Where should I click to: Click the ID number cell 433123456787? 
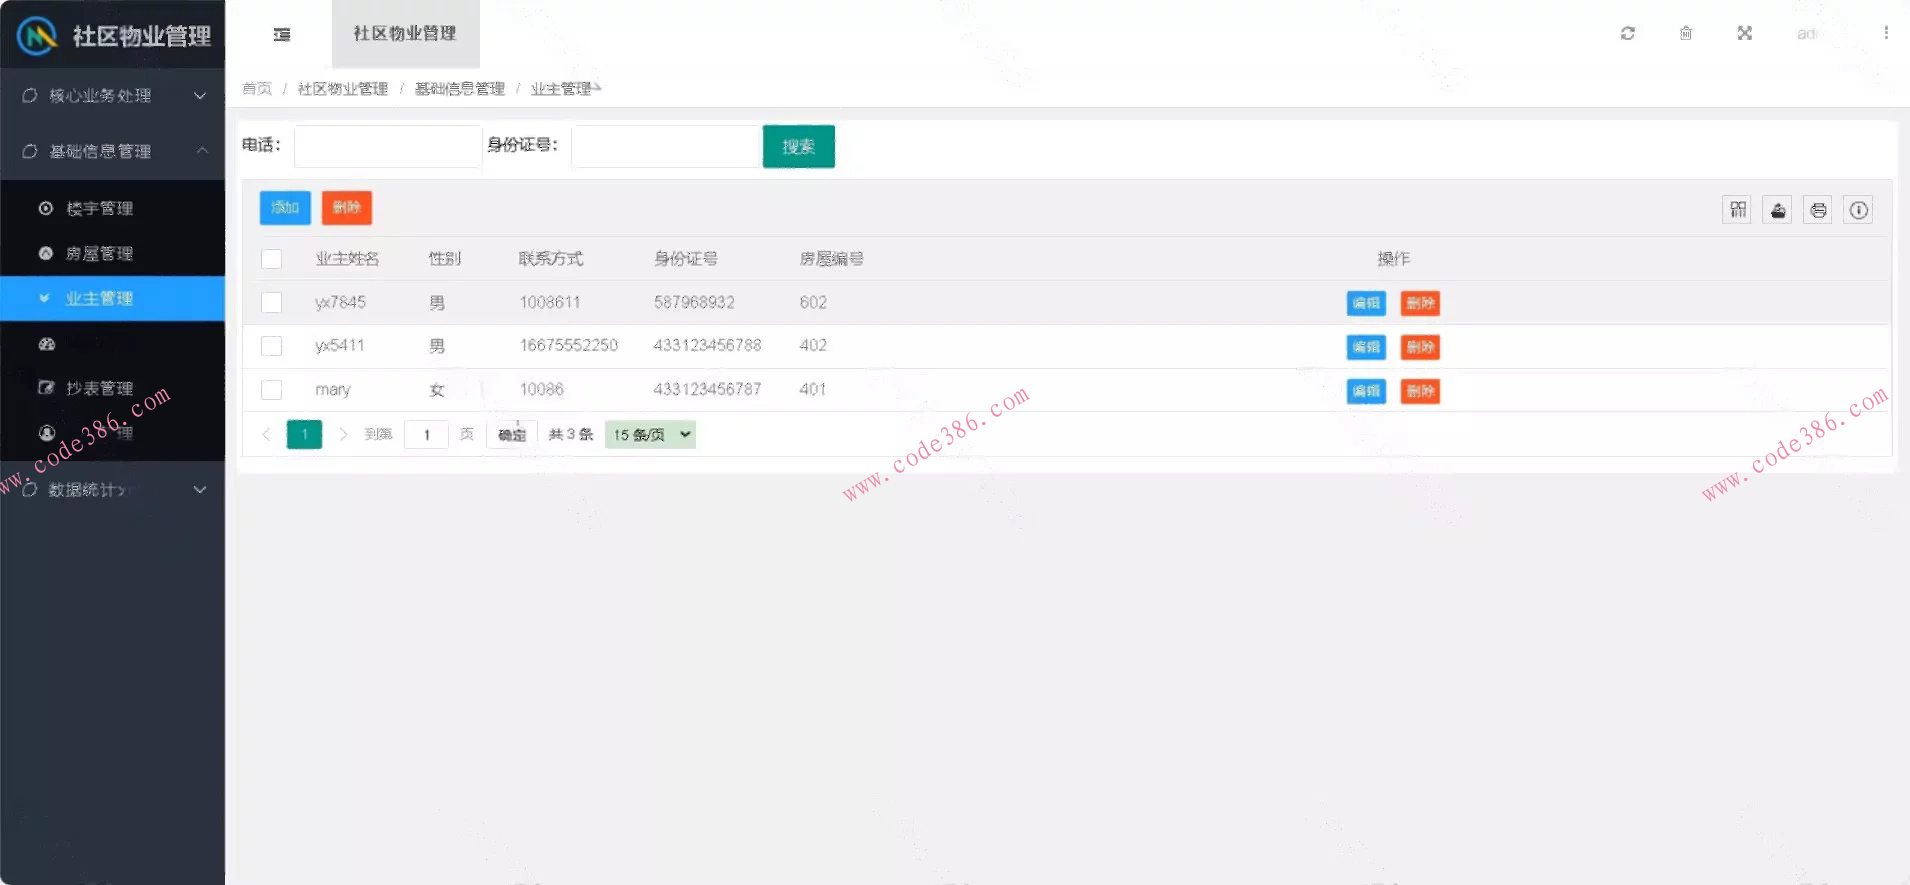pyautogui.click(x=707, y=390)
